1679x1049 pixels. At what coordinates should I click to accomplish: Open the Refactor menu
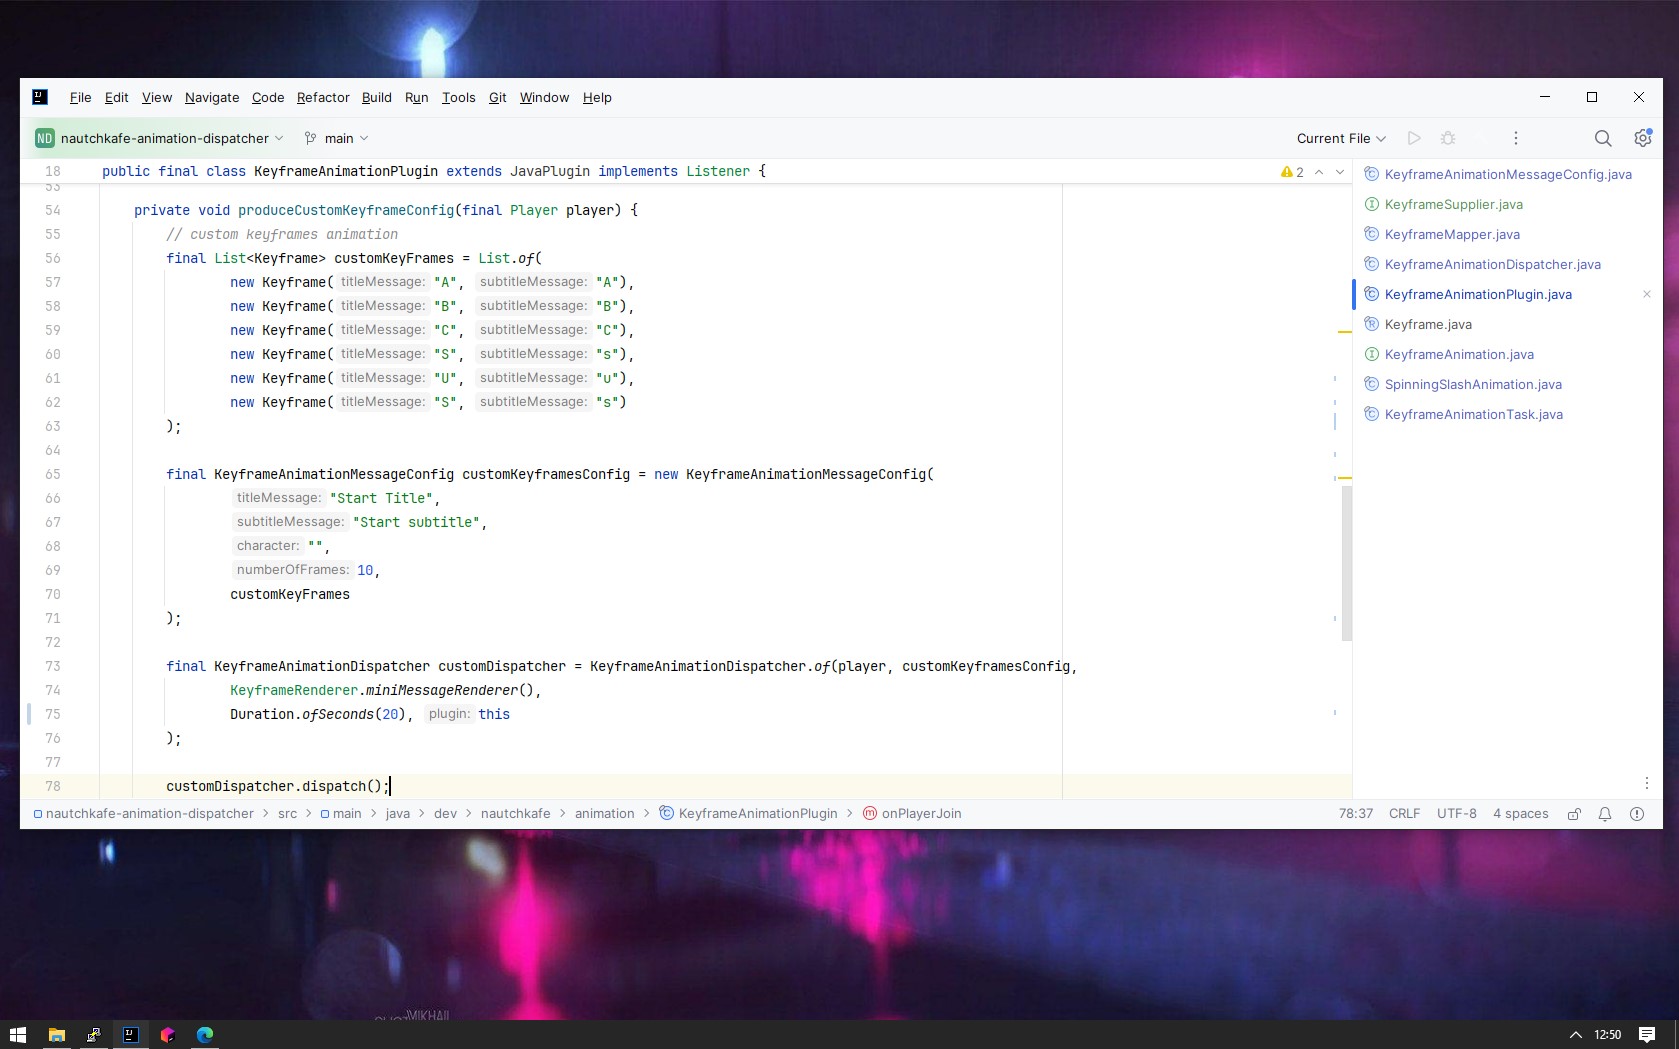323,97
